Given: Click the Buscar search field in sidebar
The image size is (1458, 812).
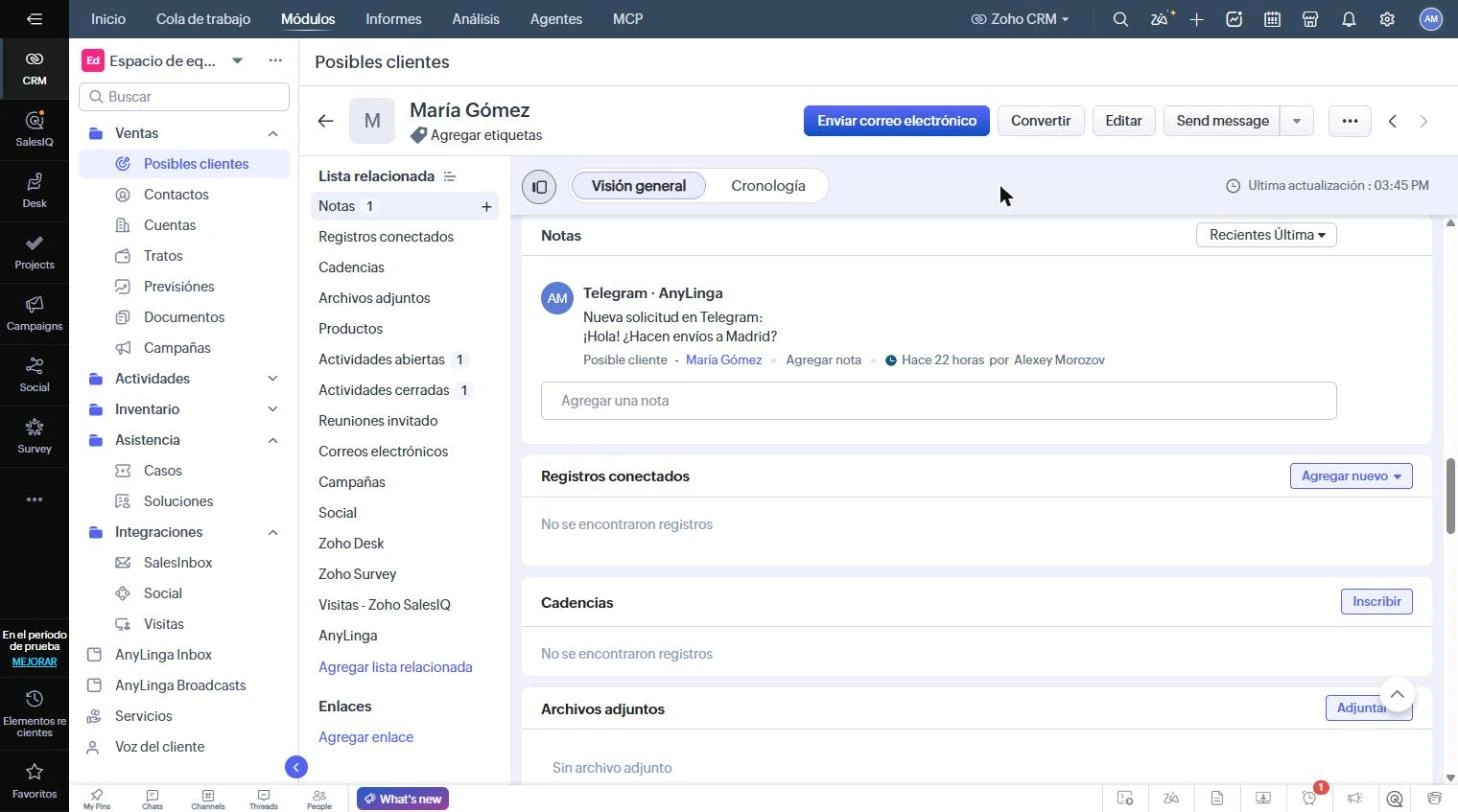Looking at the screenshot, I should click(184, 97).
